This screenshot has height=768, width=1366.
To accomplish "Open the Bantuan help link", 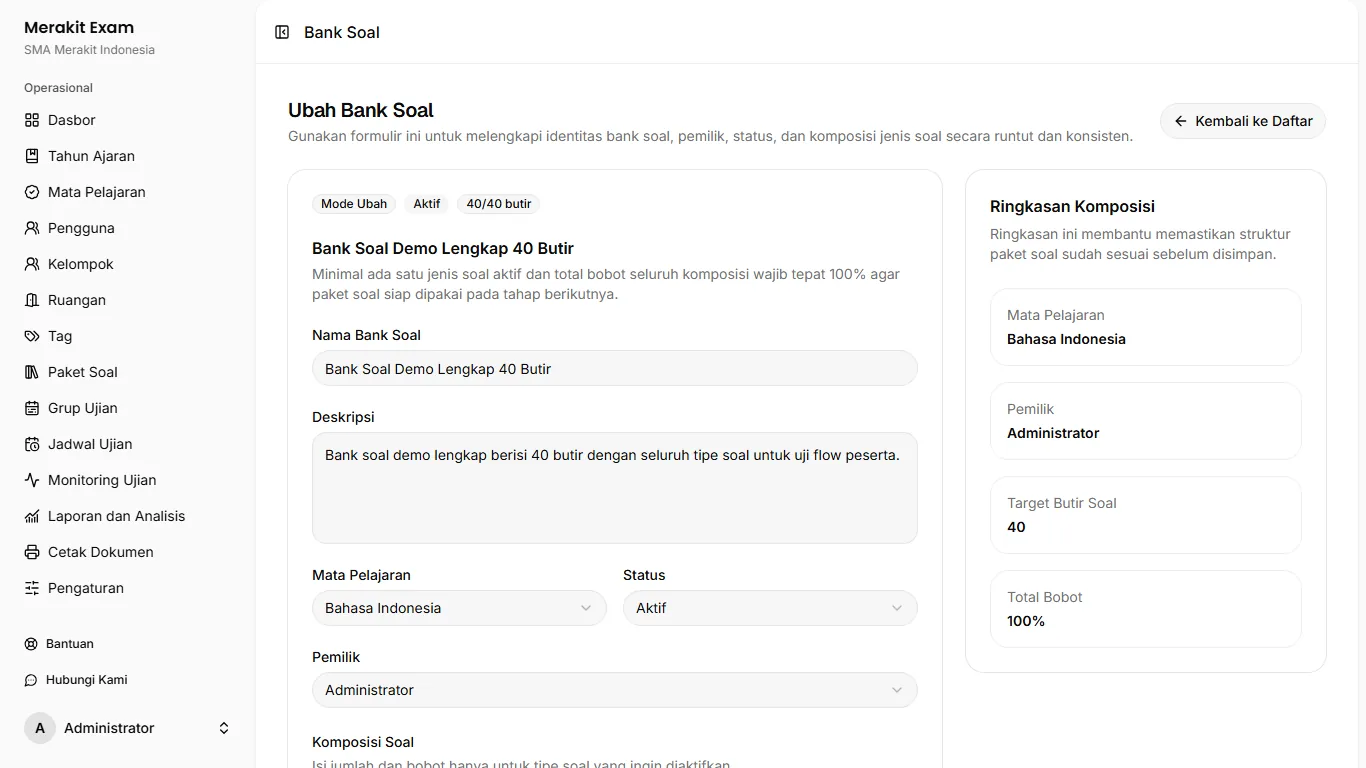I will click(x=128, y=644).
